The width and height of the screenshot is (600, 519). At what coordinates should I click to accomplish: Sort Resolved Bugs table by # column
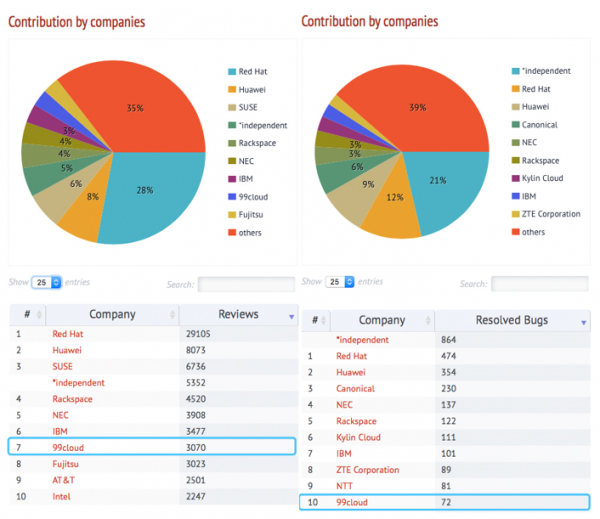click(316, 320)
